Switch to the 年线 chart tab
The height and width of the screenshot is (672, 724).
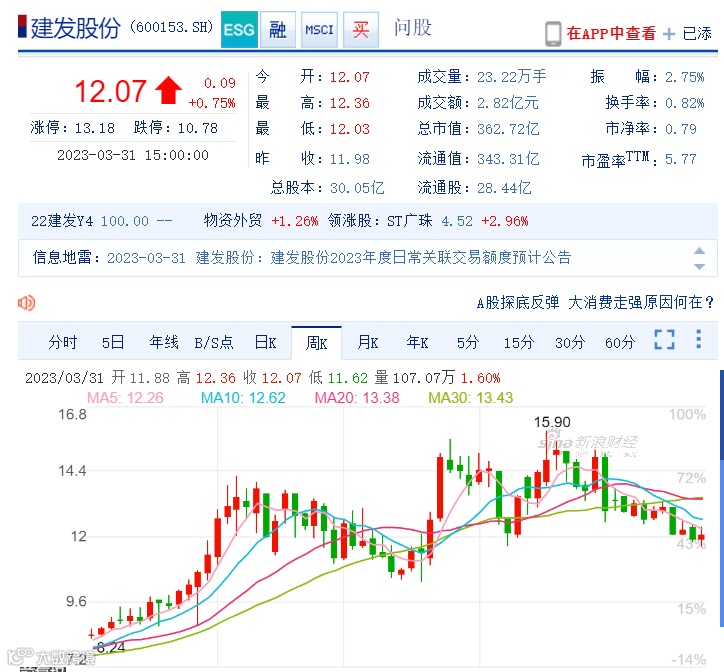click(163, 343)
